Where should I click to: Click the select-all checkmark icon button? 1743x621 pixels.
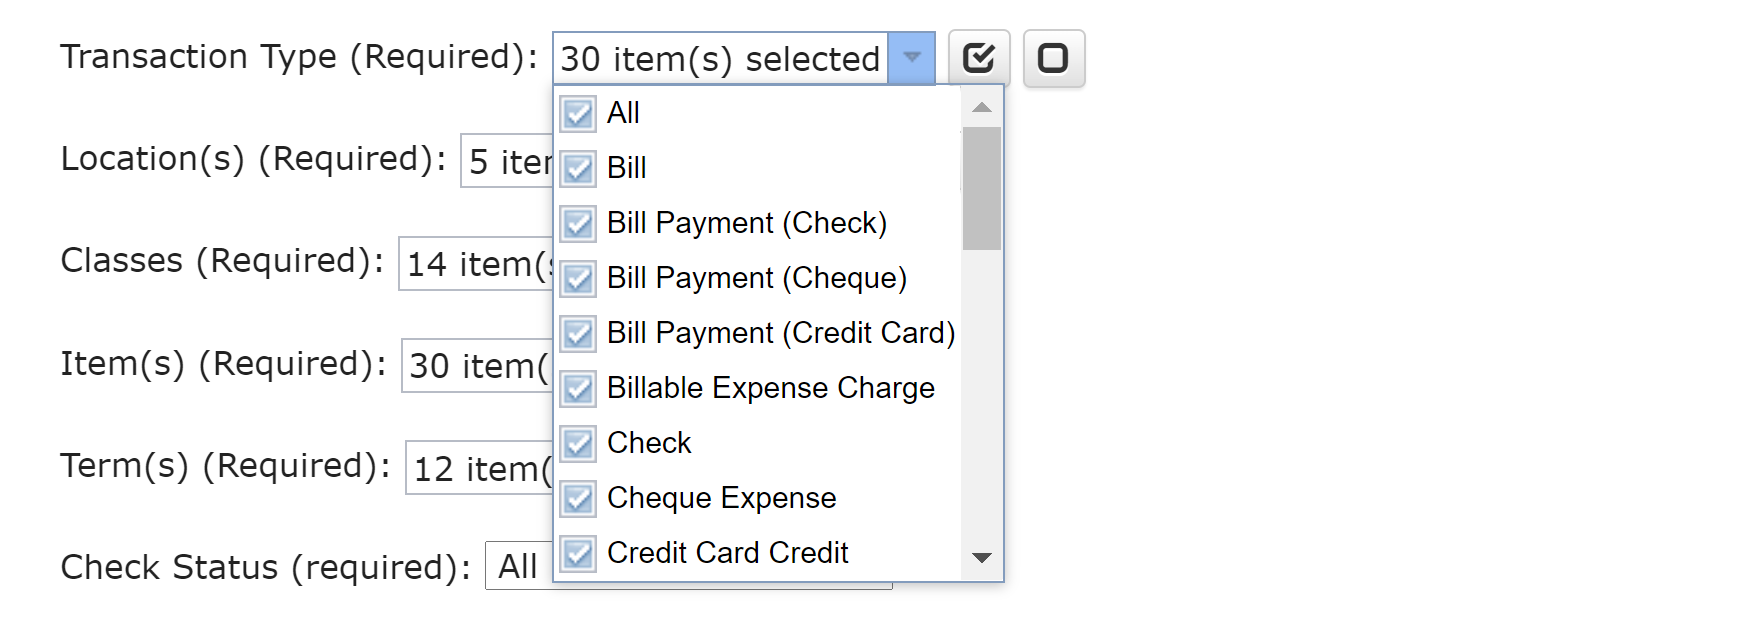978,58
